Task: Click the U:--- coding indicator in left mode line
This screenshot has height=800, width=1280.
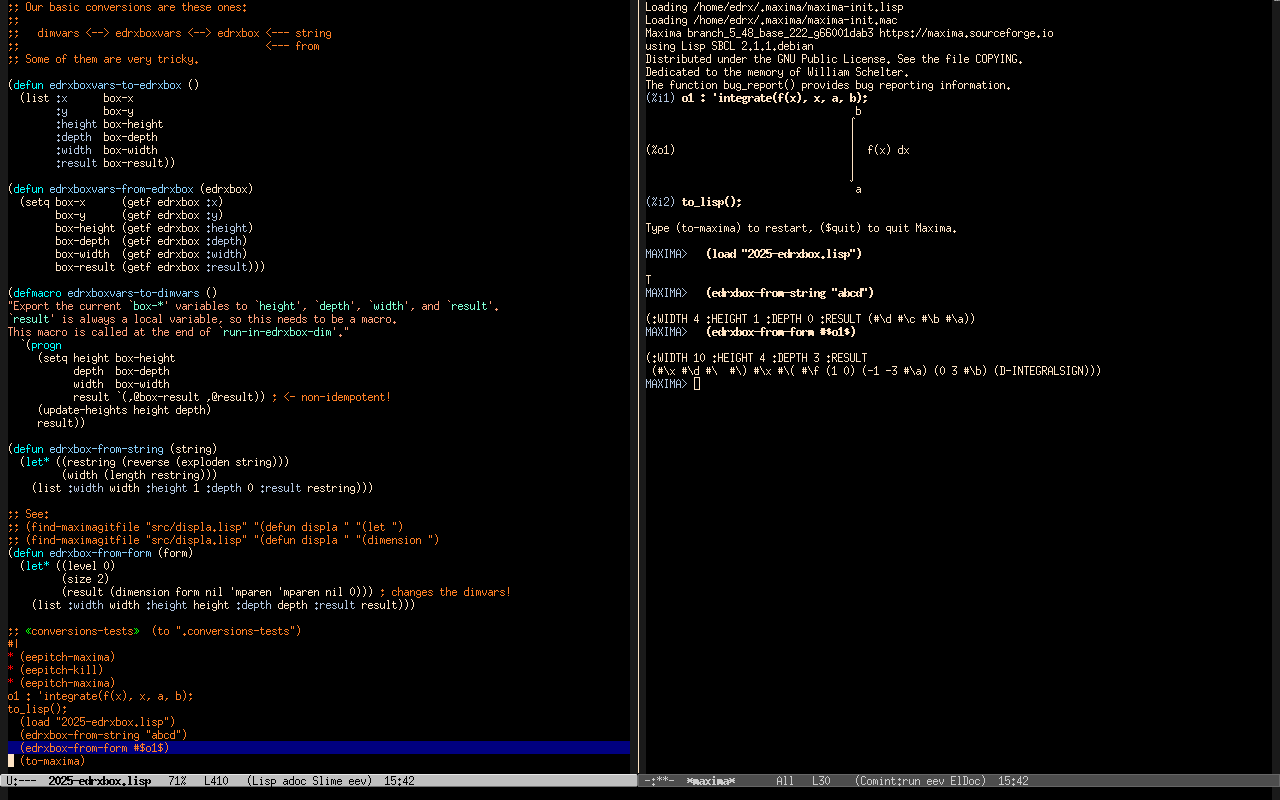Action: 22,781
